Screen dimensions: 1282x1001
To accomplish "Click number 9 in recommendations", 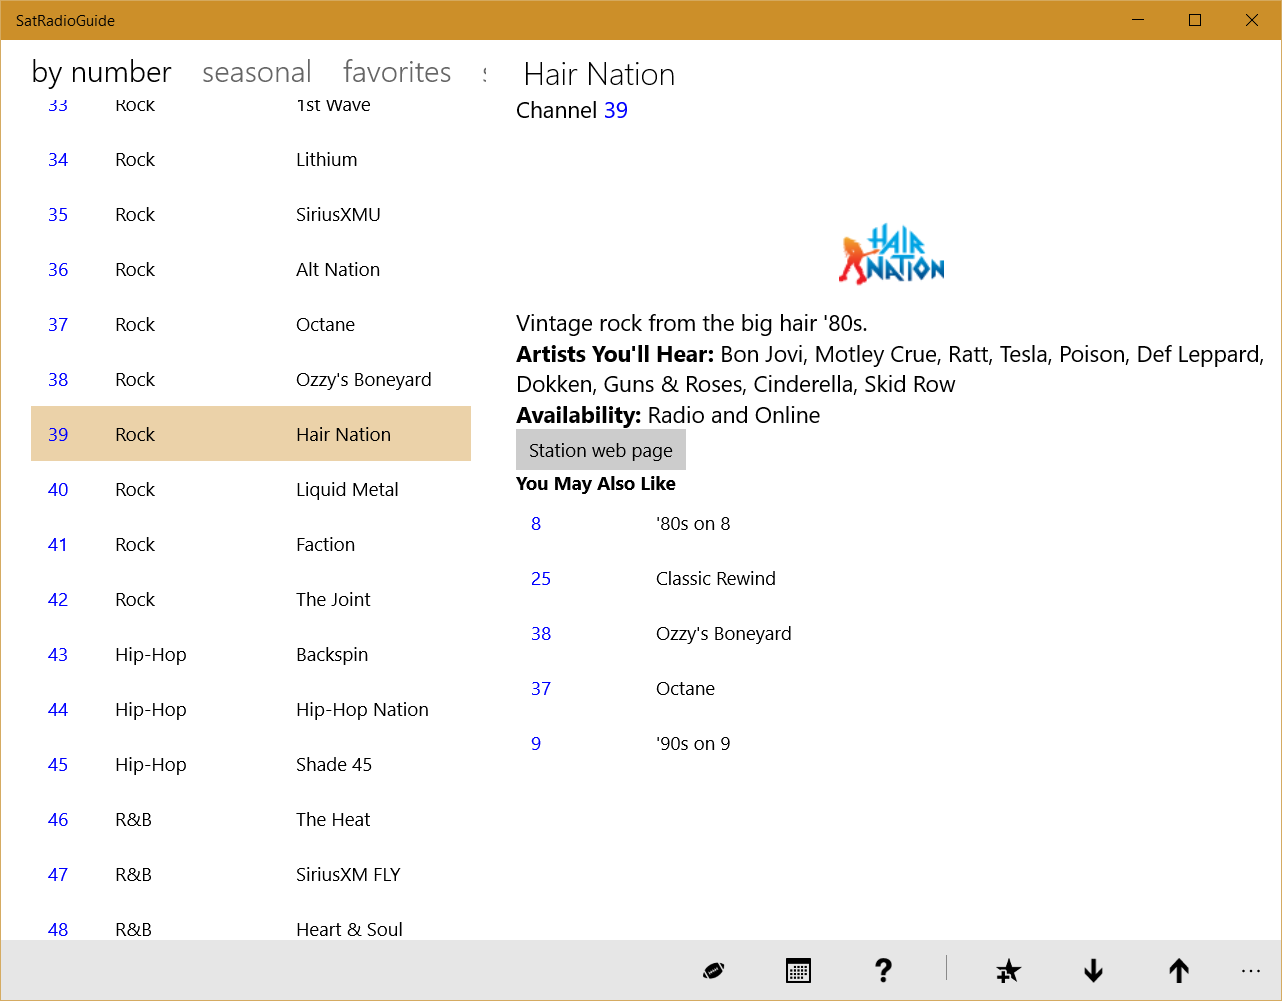I will pos(536,743).
